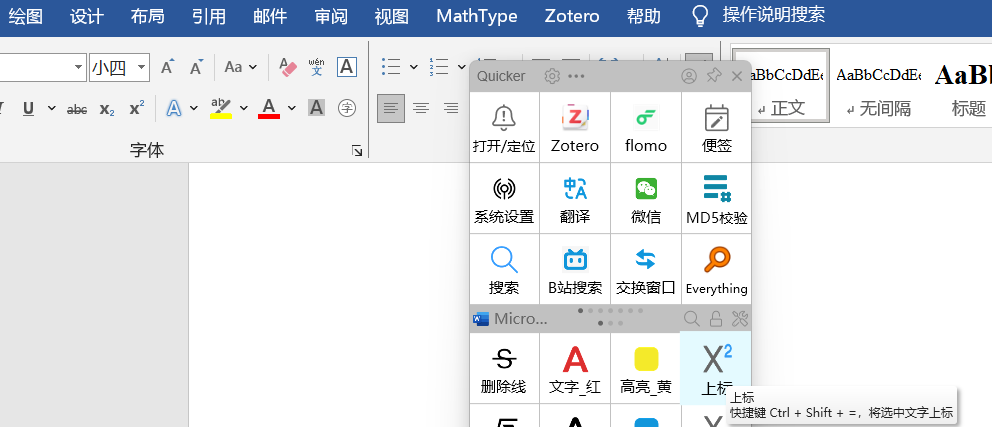The image size is (992, 427).
Task: Open the 绘图 ribbon tab
Action: (26, 16)
